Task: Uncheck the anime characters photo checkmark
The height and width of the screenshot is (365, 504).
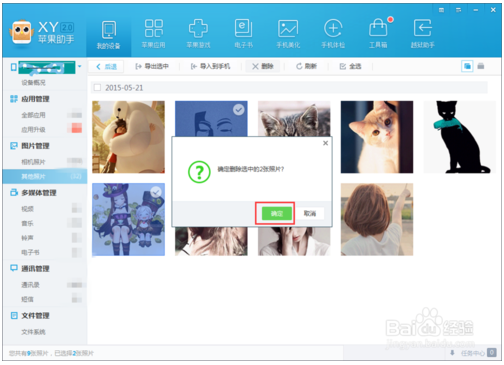Action: click(156, 192)
